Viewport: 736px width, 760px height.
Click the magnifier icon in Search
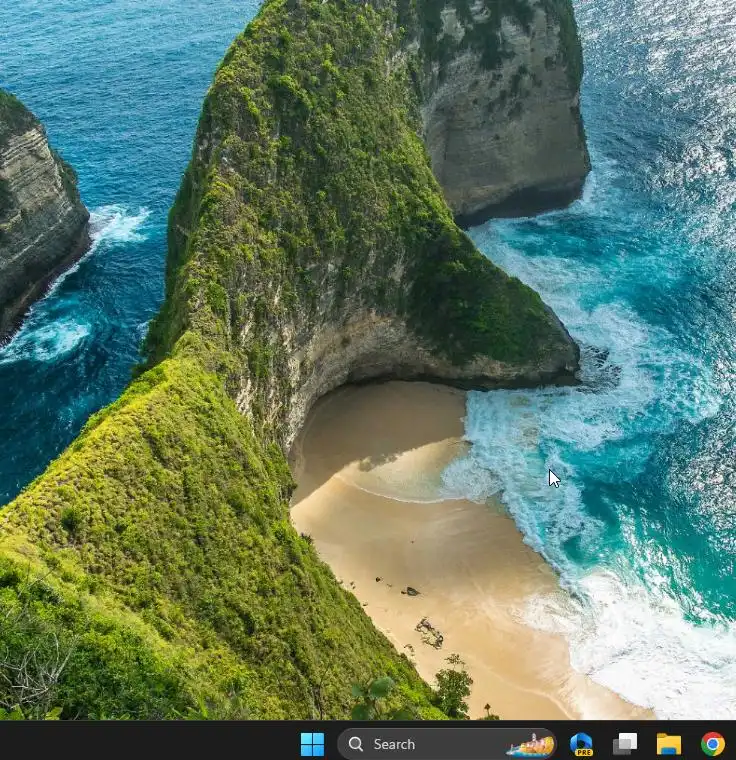356,744
